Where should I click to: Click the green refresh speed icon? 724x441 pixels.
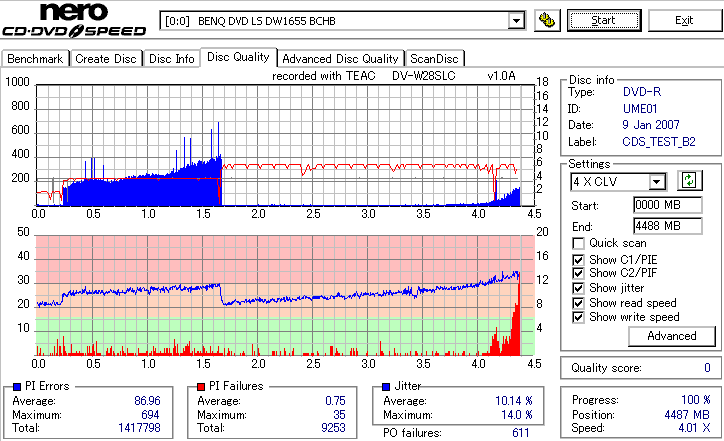coord(689,181)
